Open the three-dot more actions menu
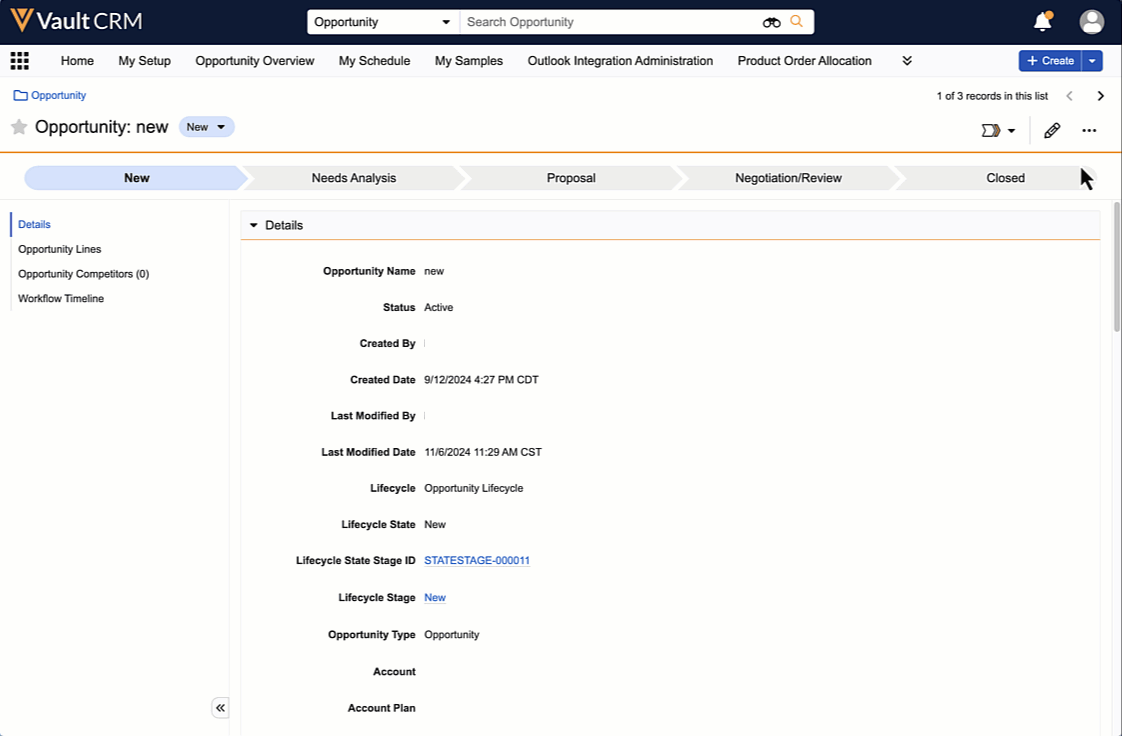 1089,131
